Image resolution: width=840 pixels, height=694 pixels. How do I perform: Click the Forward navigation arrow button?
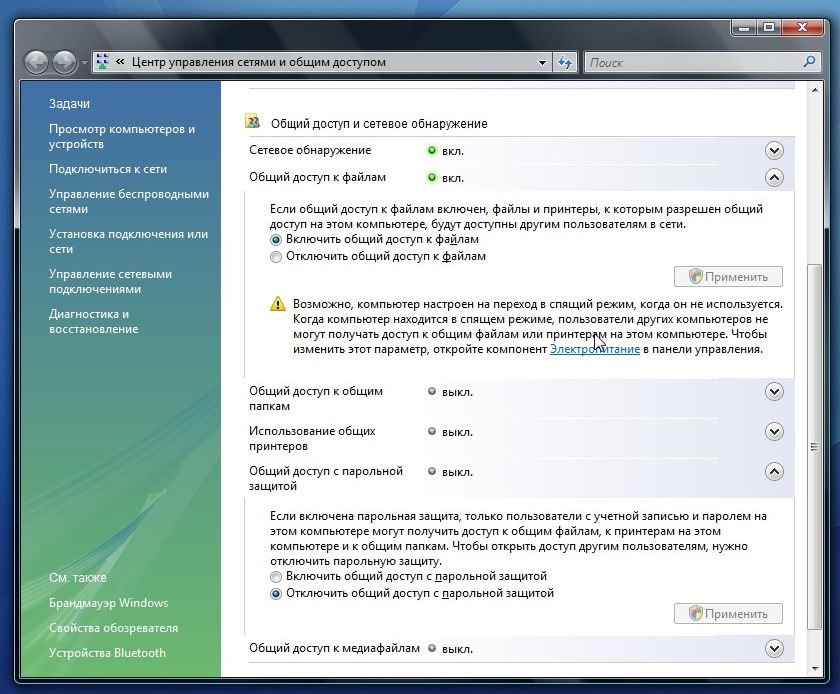[66, 62]
